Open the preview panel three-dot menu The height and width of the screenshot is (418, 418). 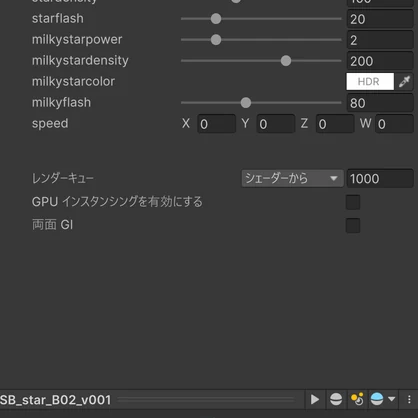point(409,399)
